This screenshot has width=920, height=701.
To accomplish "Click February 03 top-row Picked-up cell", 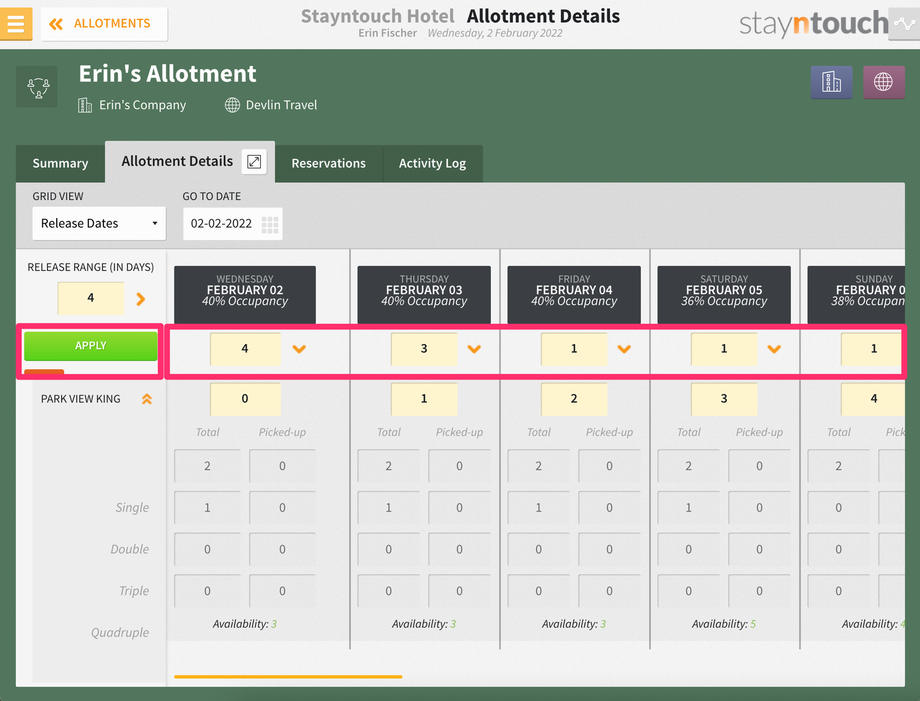I will pyautogui.click(x=459, y=466).
